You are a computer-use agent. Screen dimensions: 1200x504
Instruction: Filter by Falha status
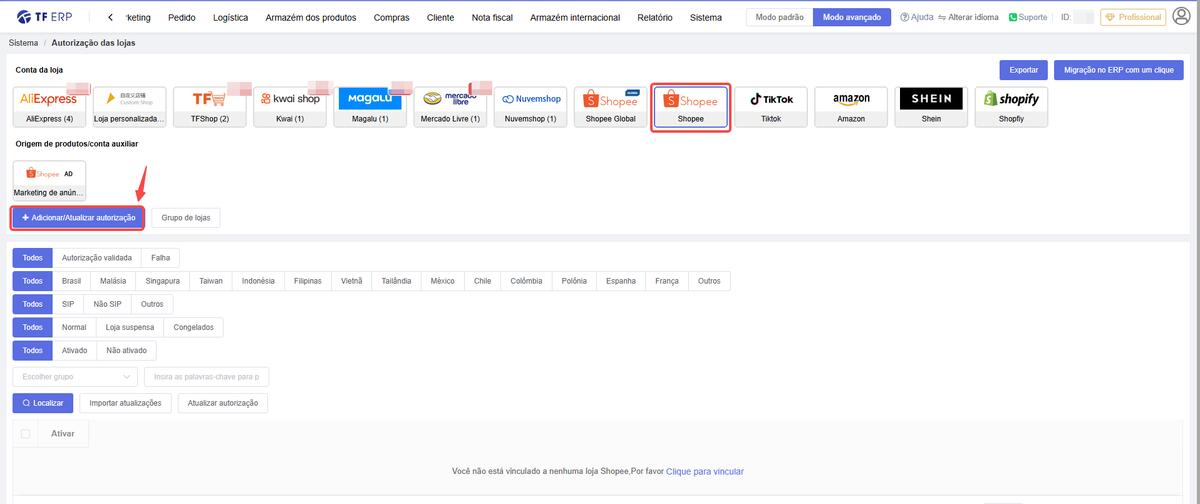[161, 257]
